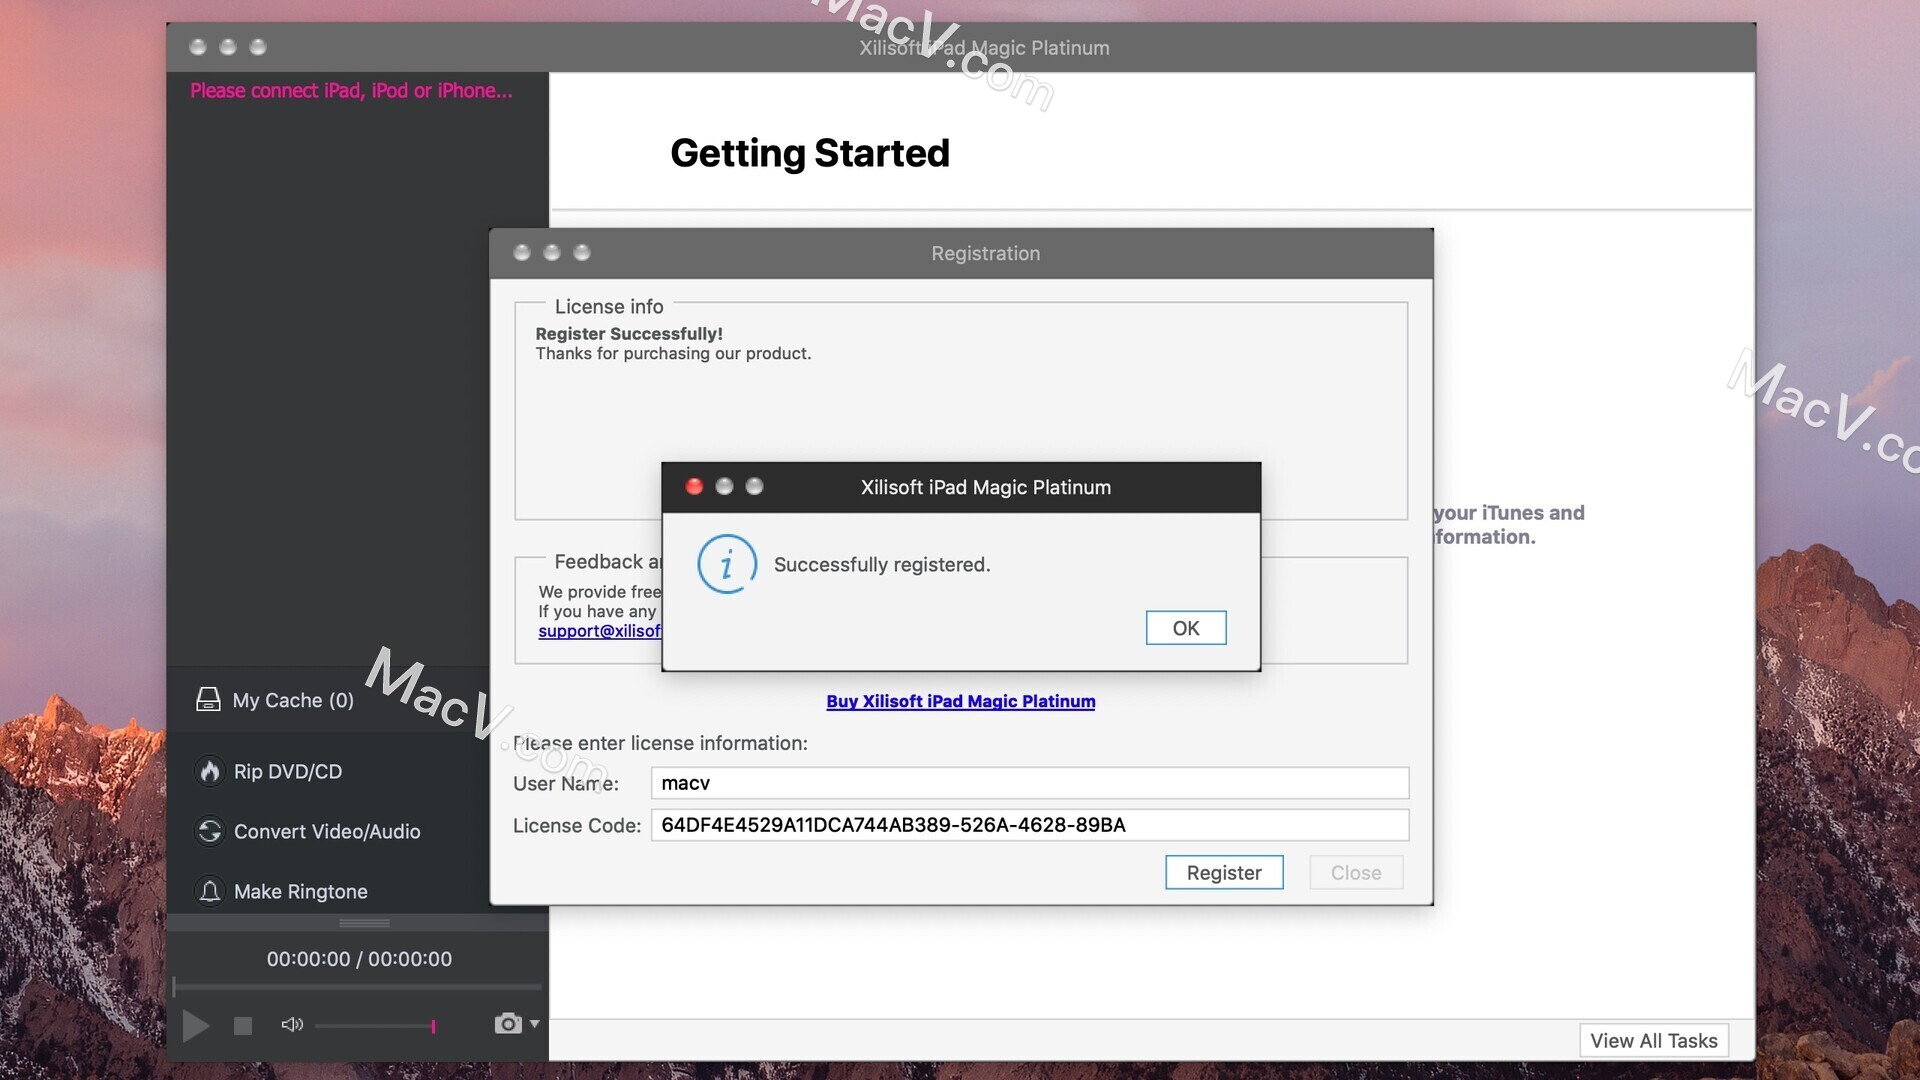Viewport: 1920px width, 1080px height.
Task: Select the Rip DVD/CD label
Action: tap(288, 771)
